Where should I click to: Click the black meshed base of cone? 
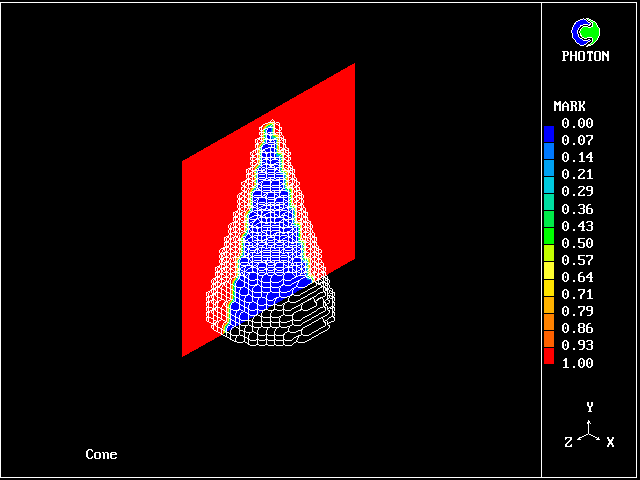(x=290, y=320)
